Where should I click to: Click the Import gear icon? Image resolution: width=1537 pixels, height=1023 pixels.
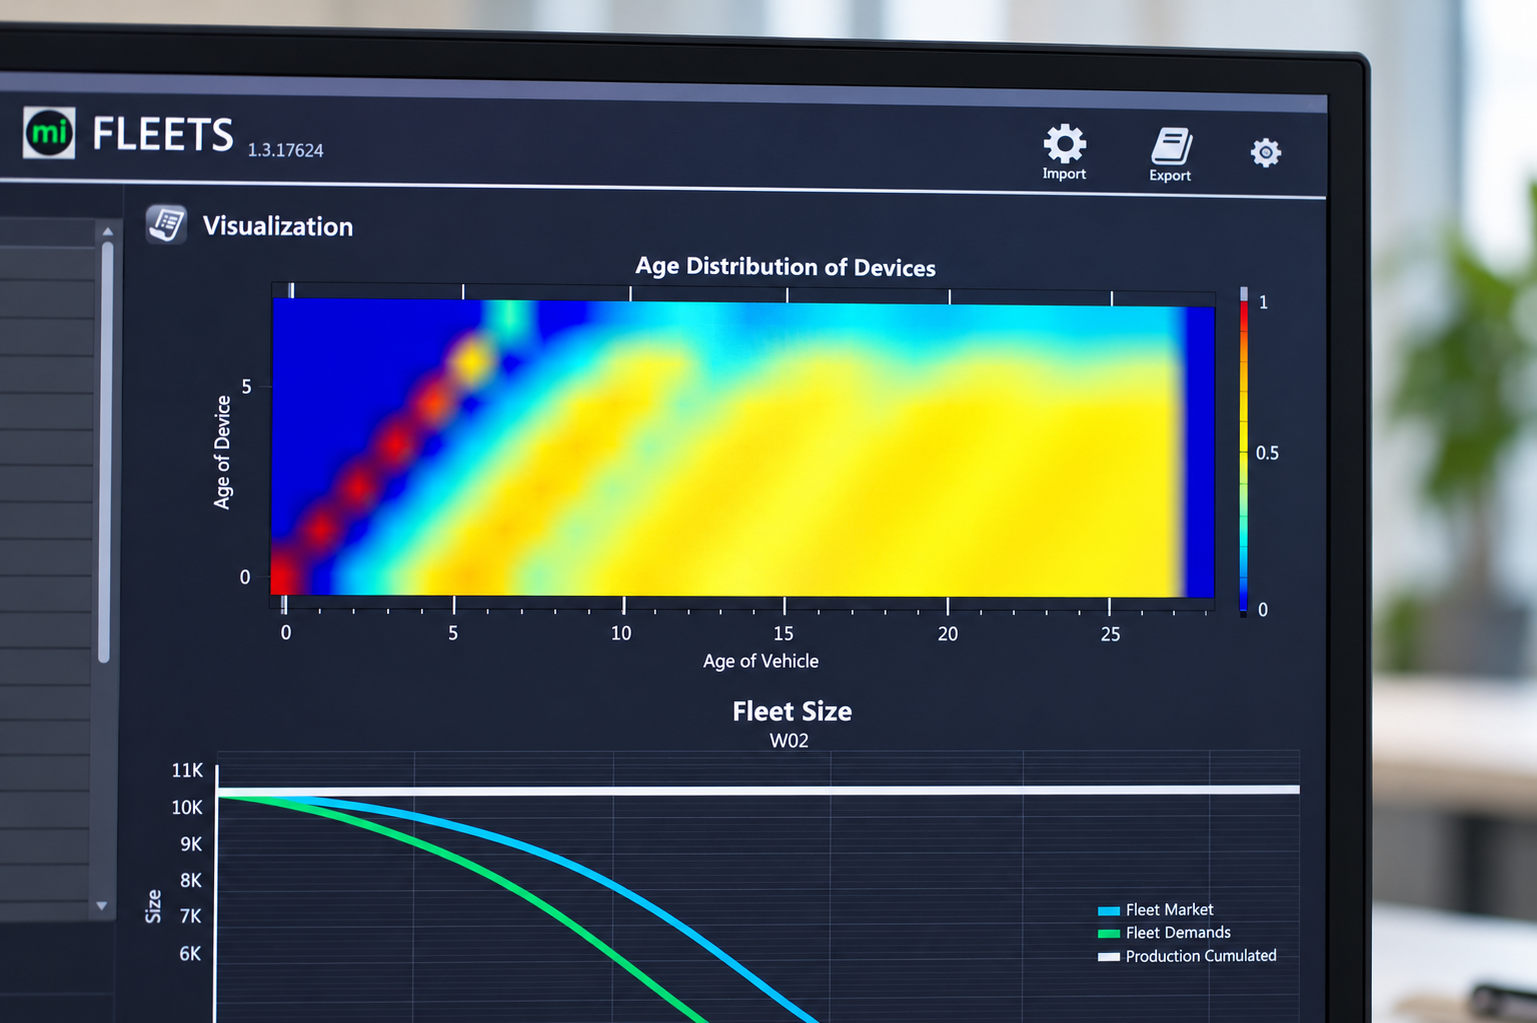click(x=1064, y=144)
